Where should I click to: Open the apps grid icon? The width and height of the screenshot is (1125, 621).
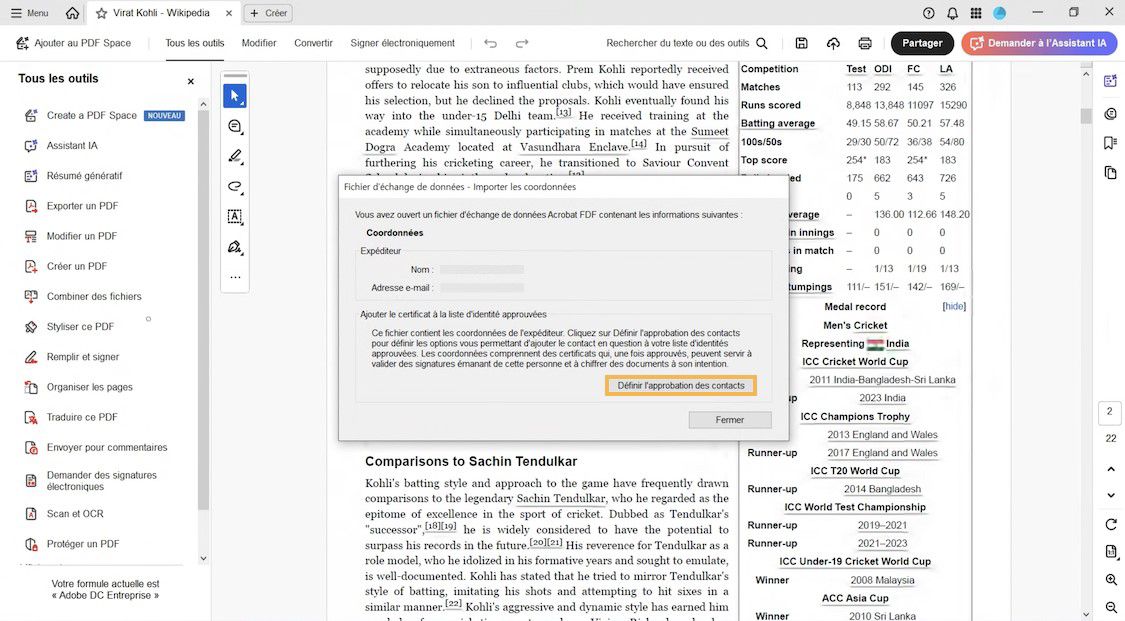976,13
